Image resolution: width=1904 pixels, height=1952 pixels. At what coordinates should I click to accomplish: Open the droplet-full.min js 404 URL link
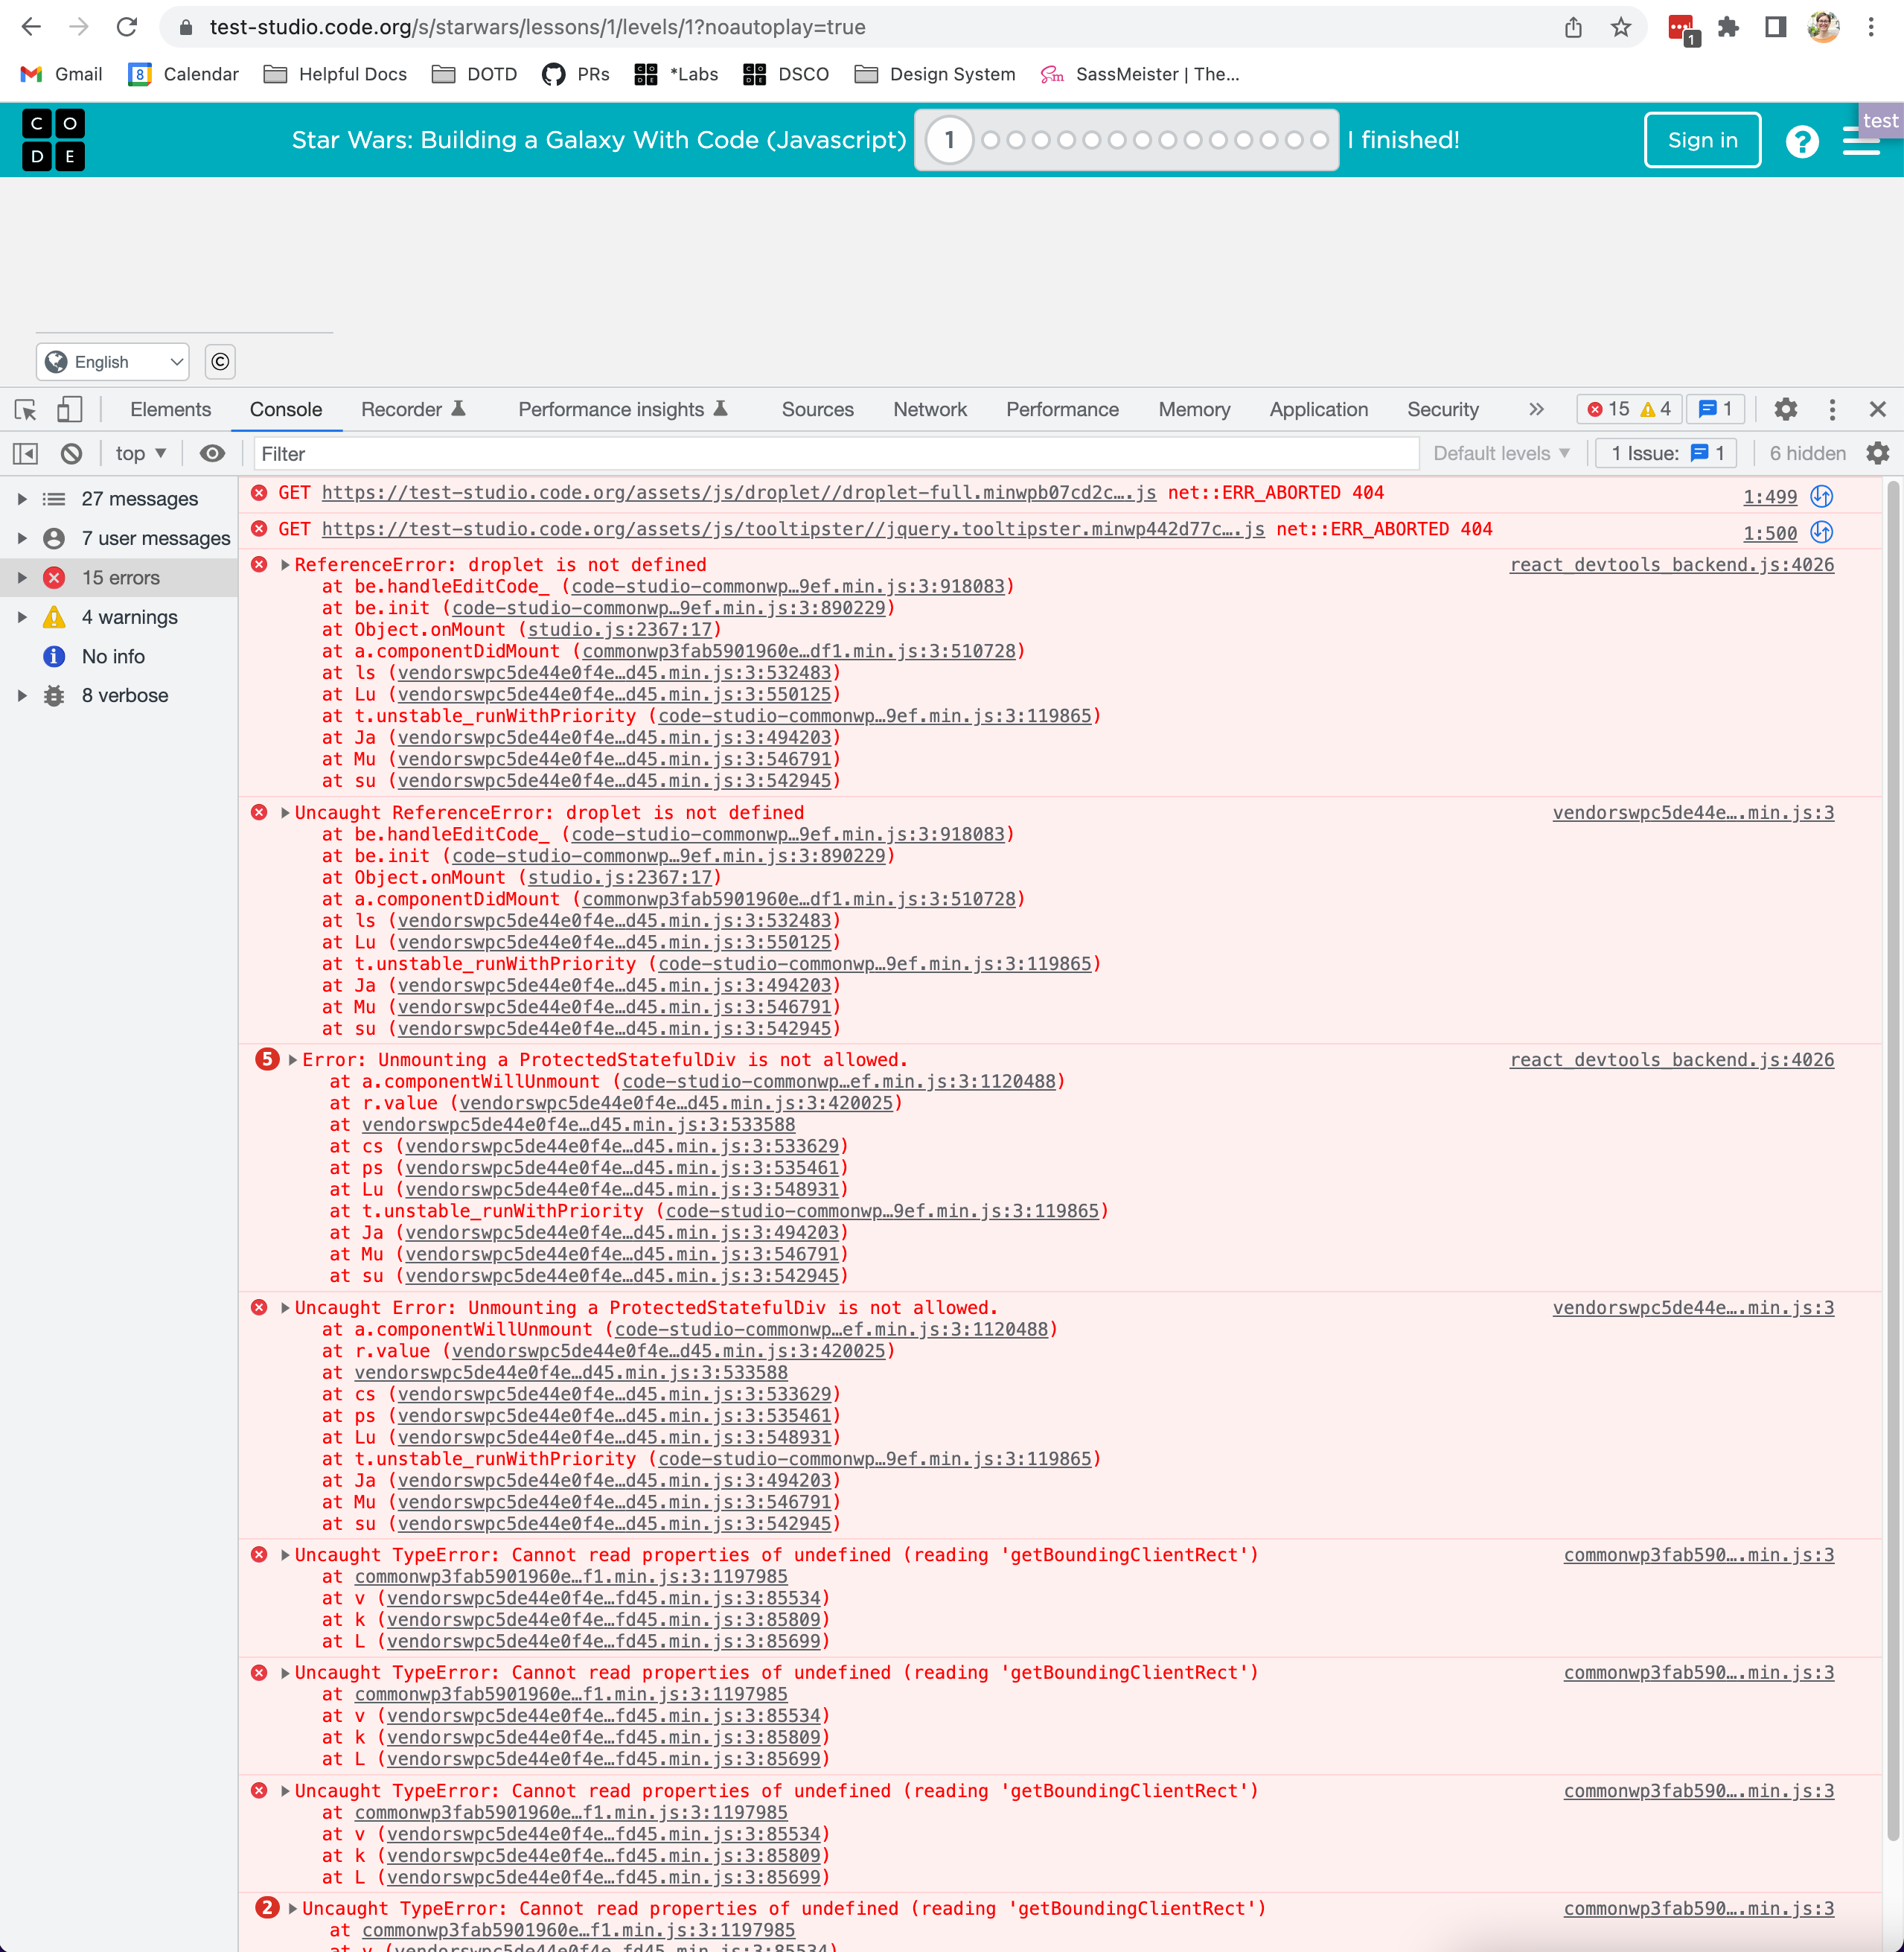738,493
